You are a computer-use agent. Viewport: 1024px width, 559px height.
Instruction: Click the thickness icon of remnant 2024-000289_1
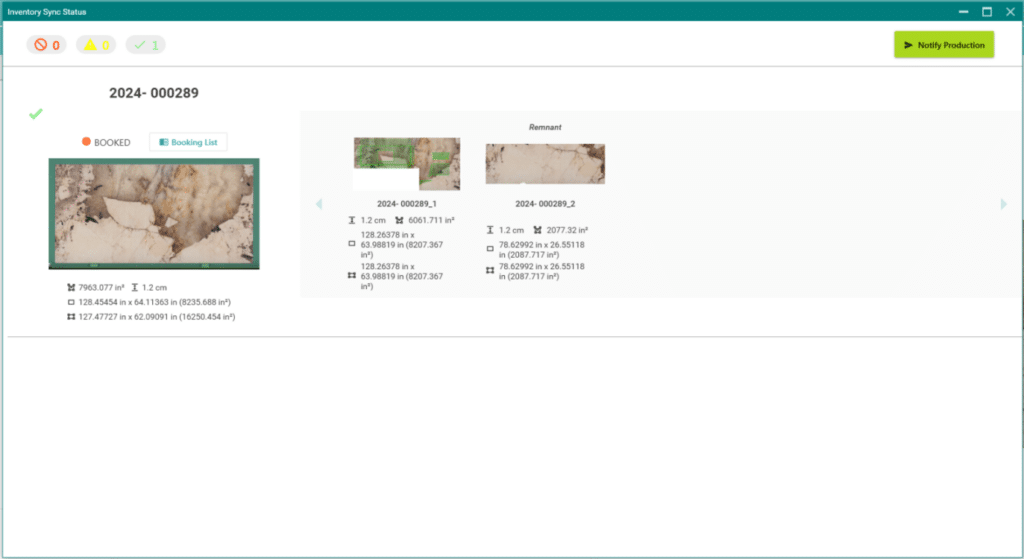click(350, 220)
